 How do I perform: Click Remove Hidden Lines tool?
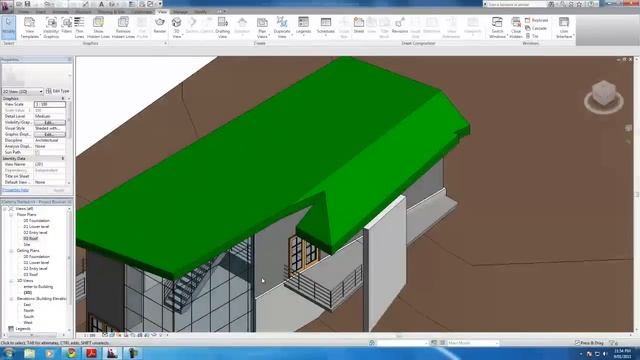pyautogui.click(x=123, y=28)
